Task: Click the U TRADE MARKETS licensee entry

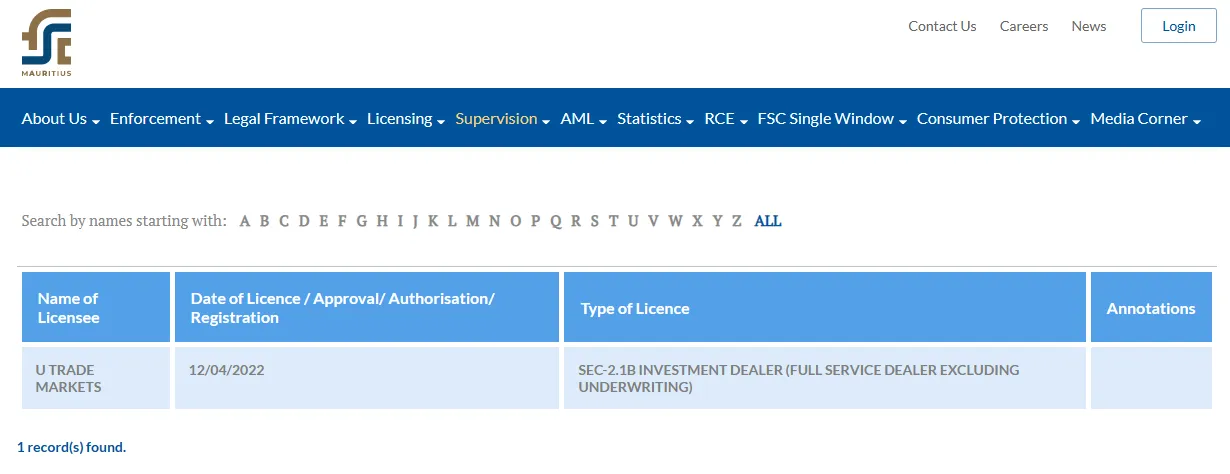Action: click(69, 378)
